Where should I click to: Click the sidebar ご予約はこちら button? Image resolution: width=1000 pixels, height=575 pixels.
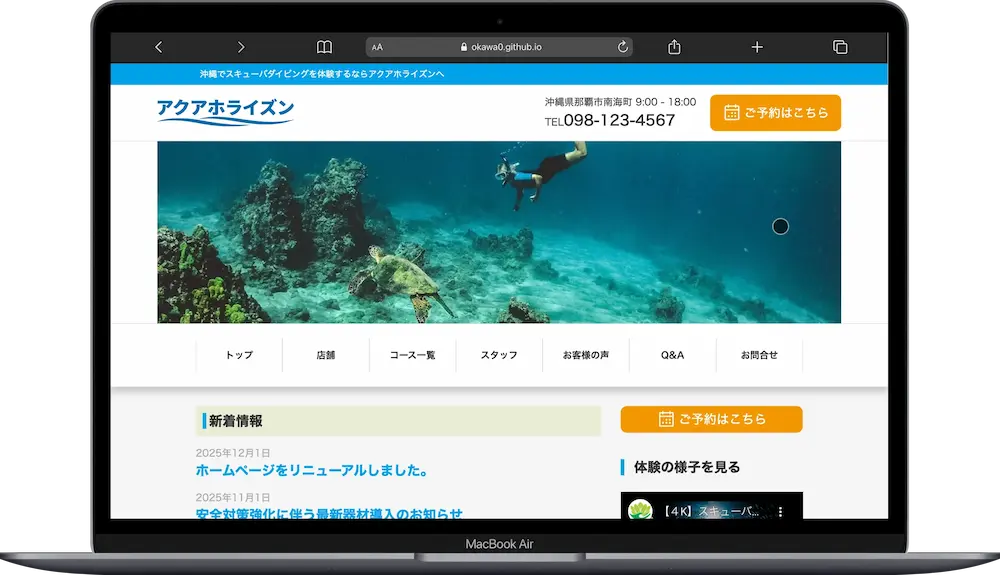[x=712, y=419]
